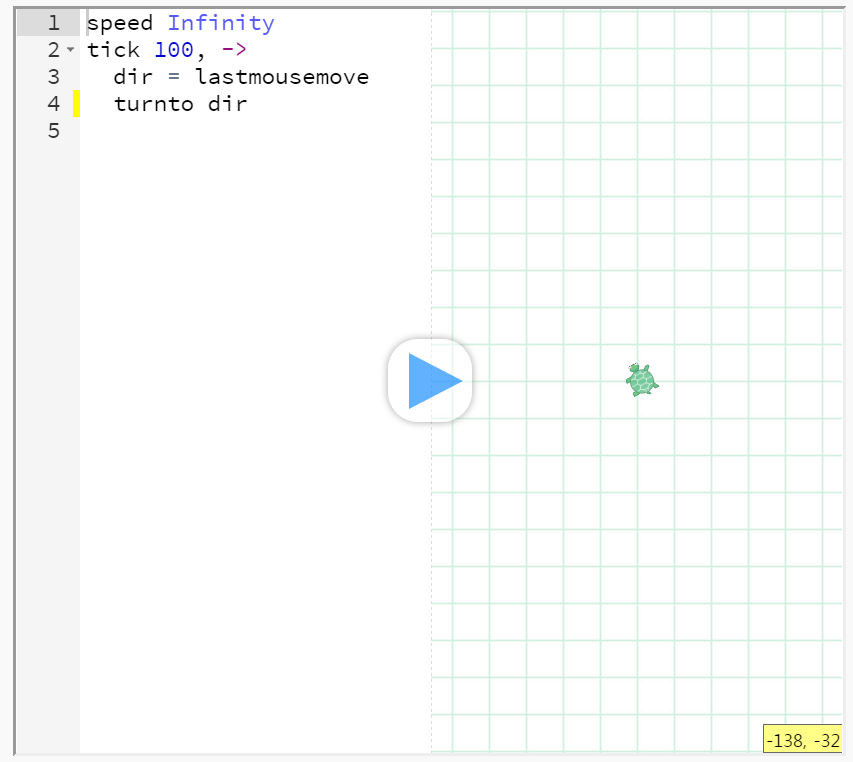This screenshot has width=853, height=762.
Task: Click the yellow gutter marker on line 4
Action: pyautogui.click(x=76, y=104)
